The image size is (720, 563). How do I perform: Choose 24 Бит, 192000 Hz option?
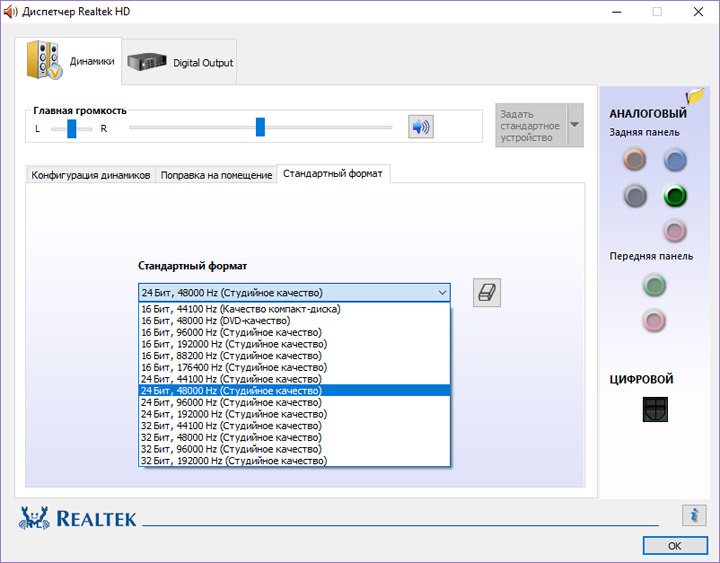(x=294, y=414)
